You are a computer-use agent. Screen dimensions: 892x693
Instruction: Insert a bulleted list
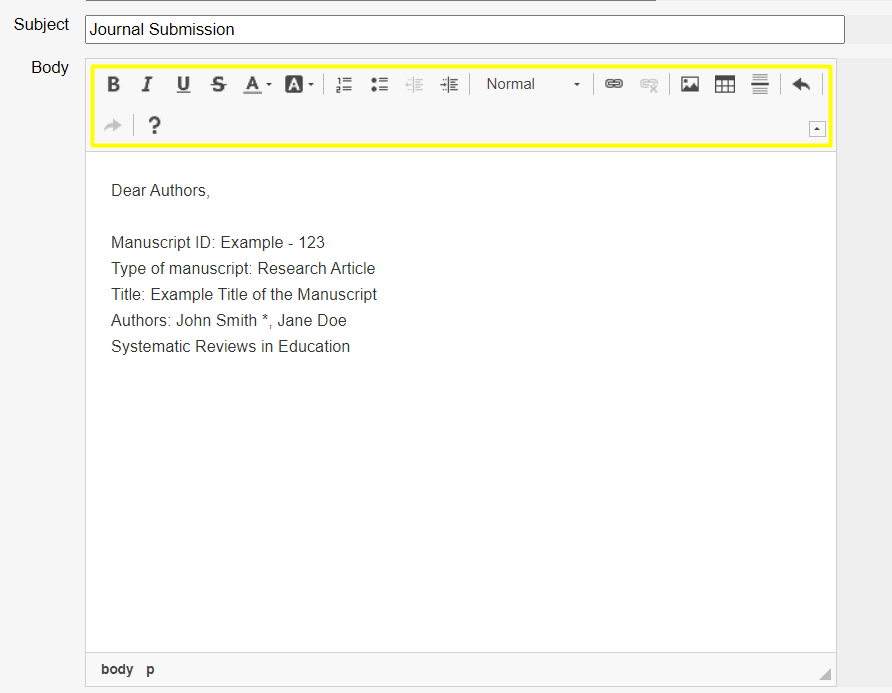coord(379,85)
